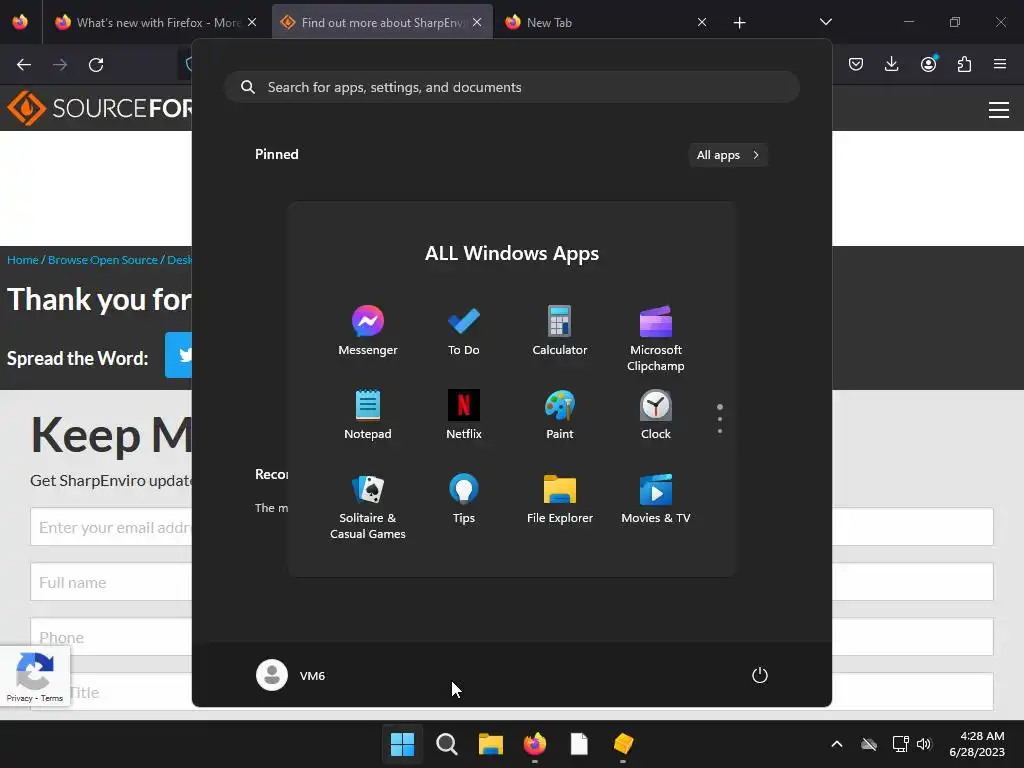Open the Paint app
This screenshot has width=1024, height=768.
[x=560, y=415]
